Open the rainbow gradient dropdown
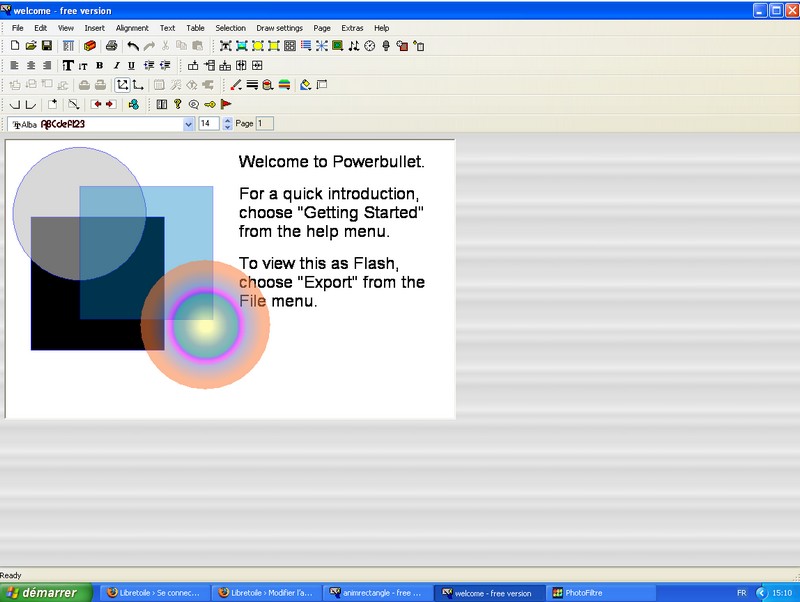This screenshot has height=602, width=800. tap(284, 85)
